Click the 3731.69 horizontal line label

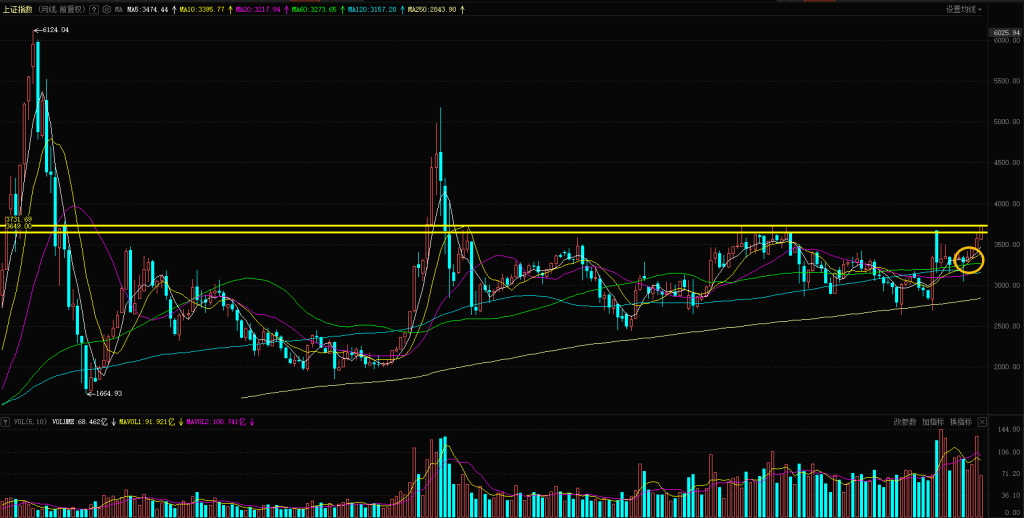18,219
